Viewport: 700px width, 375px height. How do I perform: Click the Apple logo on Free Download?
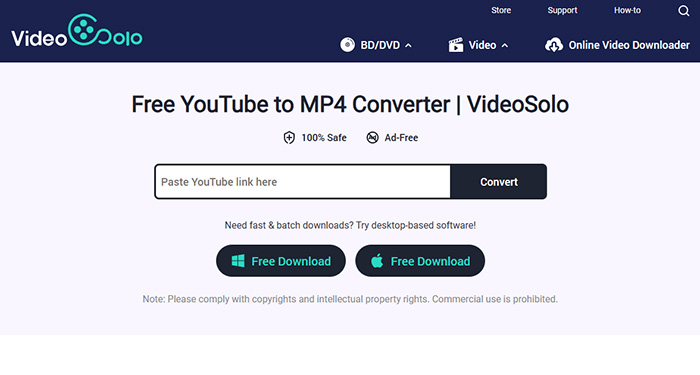[377, 261]
